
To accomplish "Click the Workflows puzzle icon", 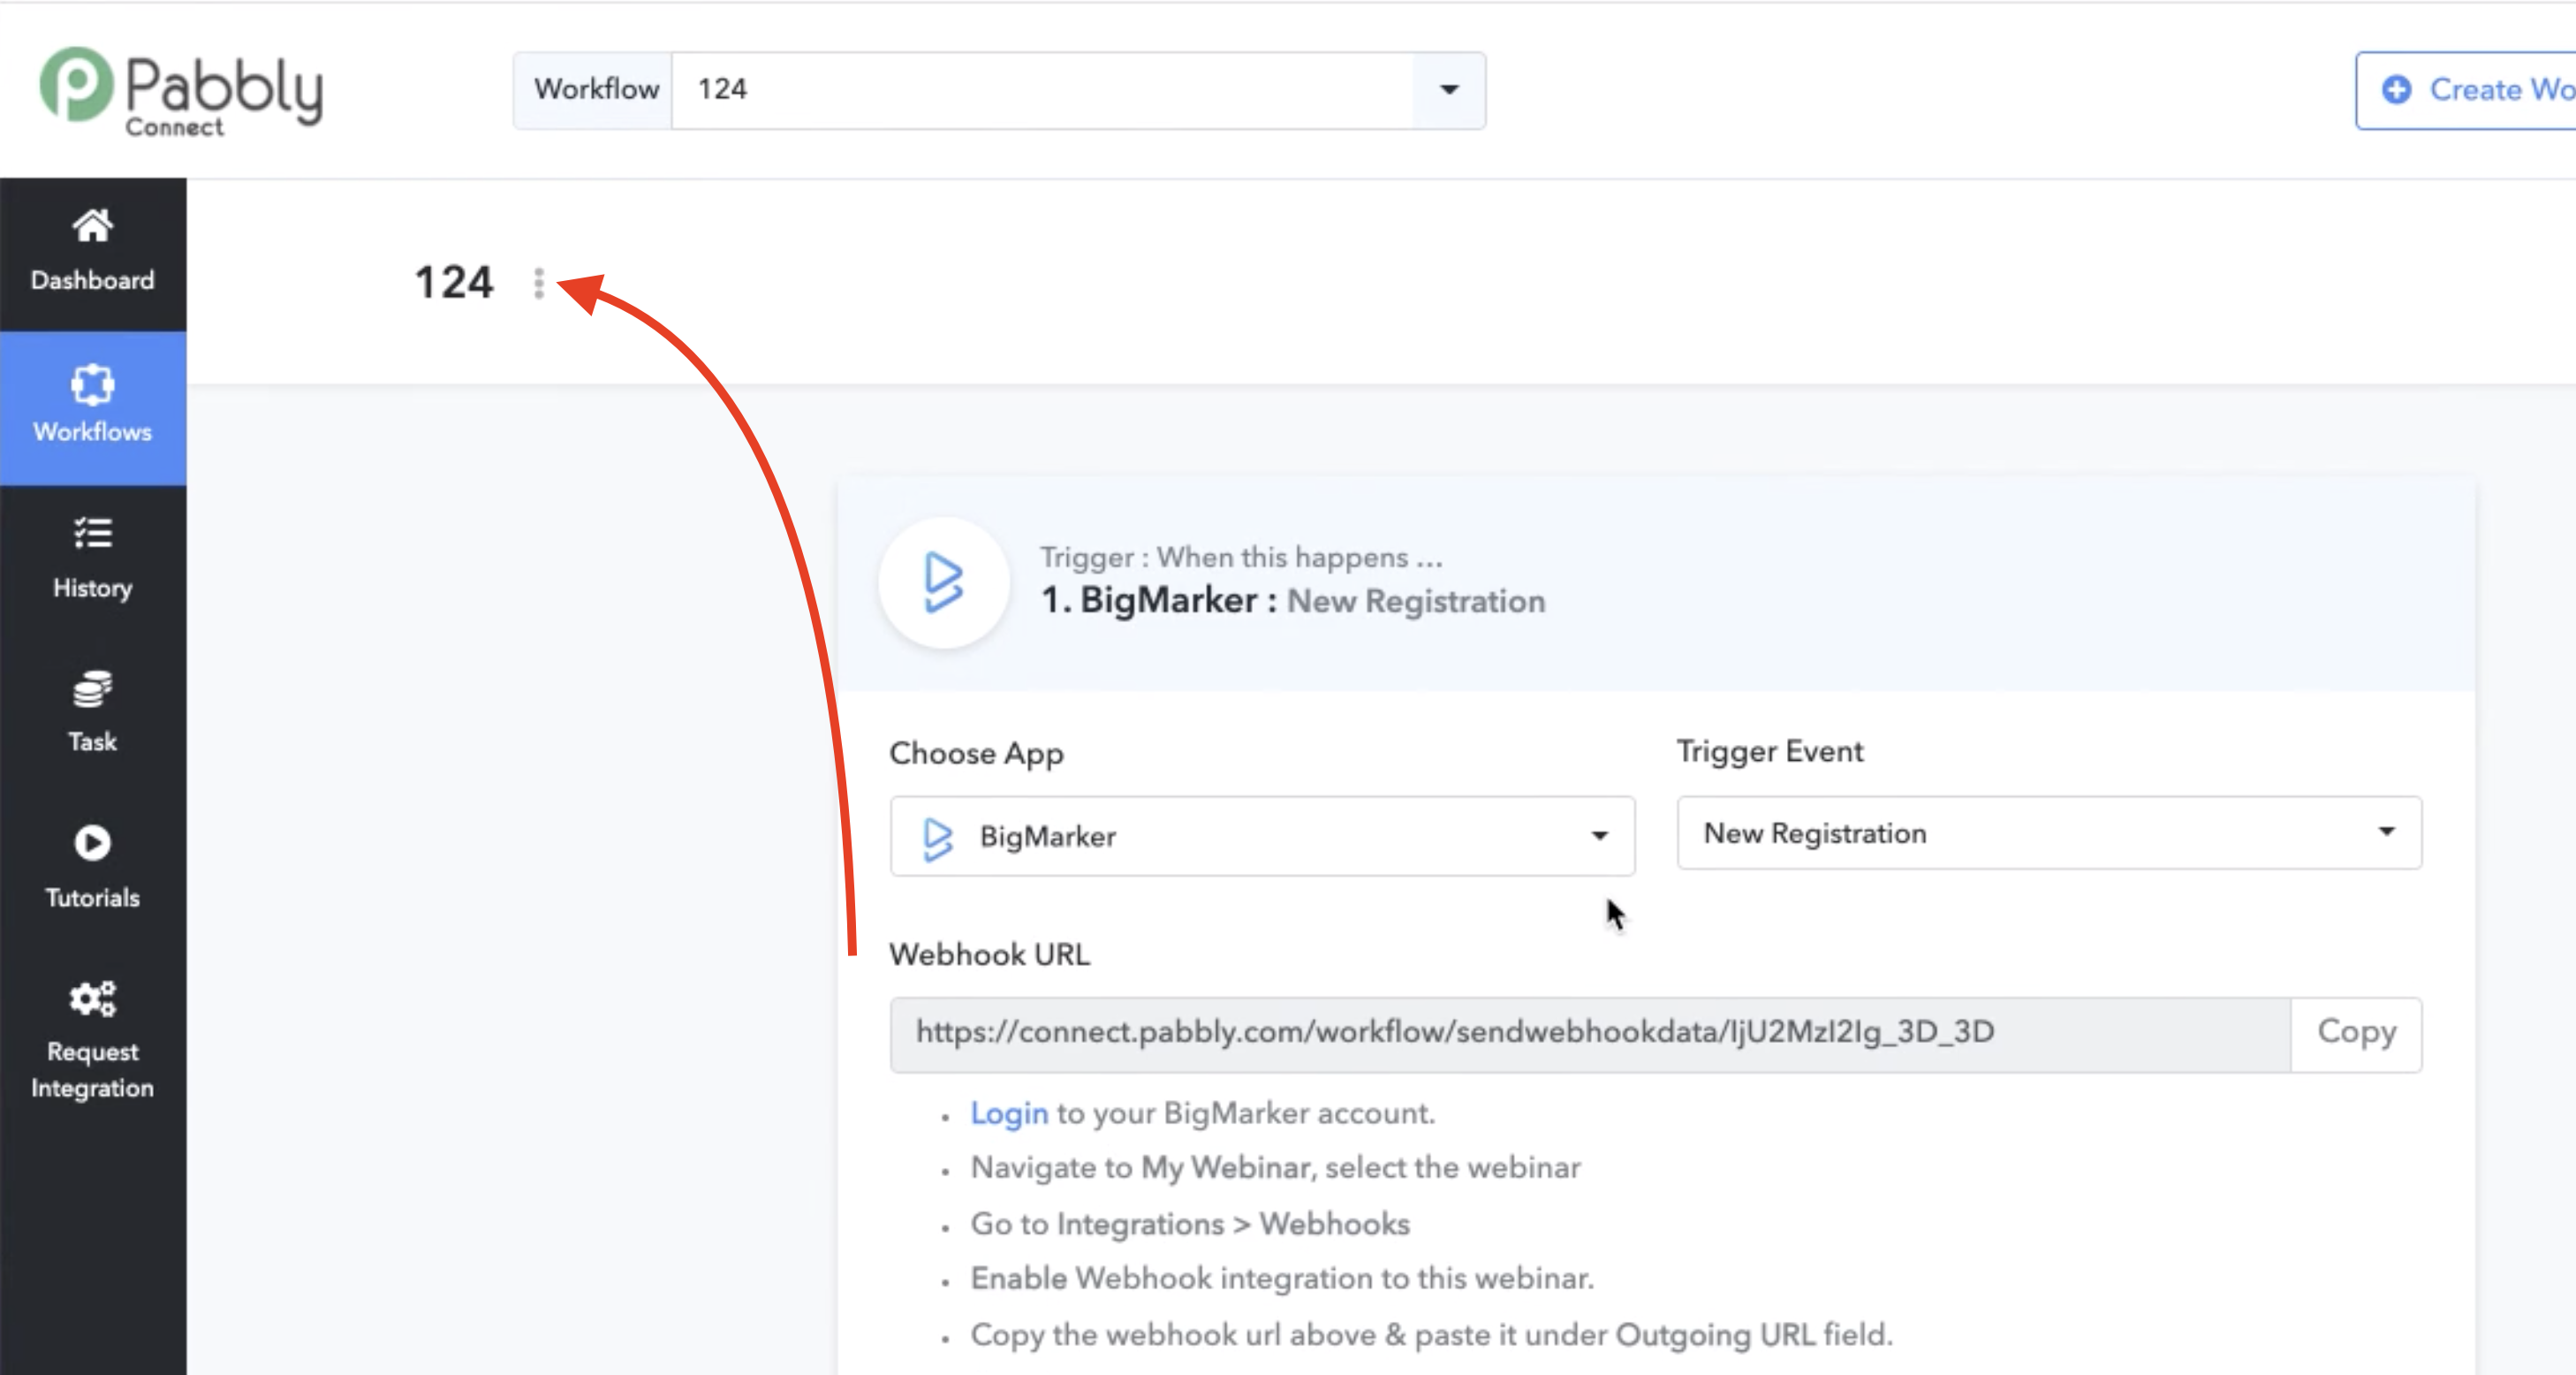I will pyautogui.click(x=92, y=385).
